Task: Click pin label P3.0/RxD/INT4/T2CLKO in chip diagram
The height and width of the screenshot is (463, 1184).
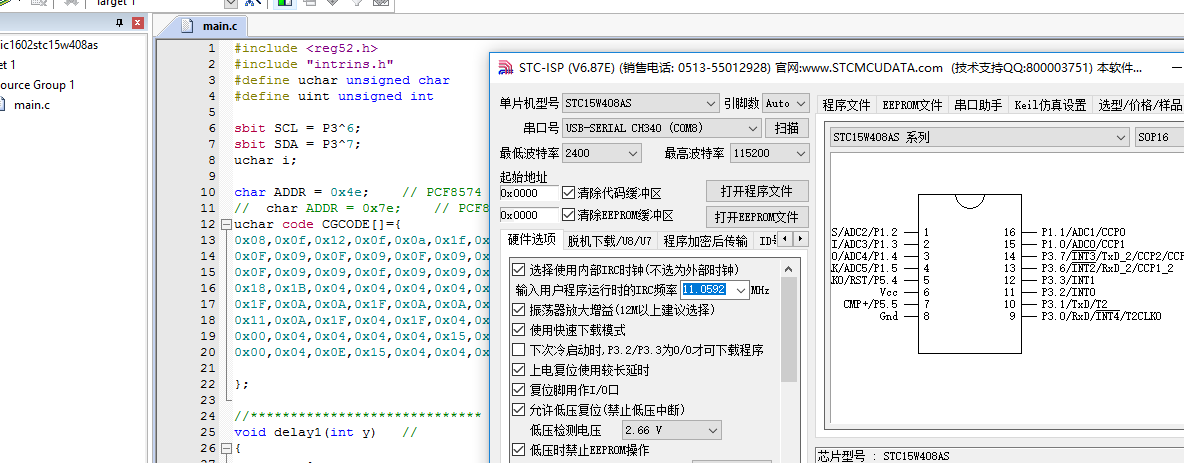Action: [x=1102, y=316]
